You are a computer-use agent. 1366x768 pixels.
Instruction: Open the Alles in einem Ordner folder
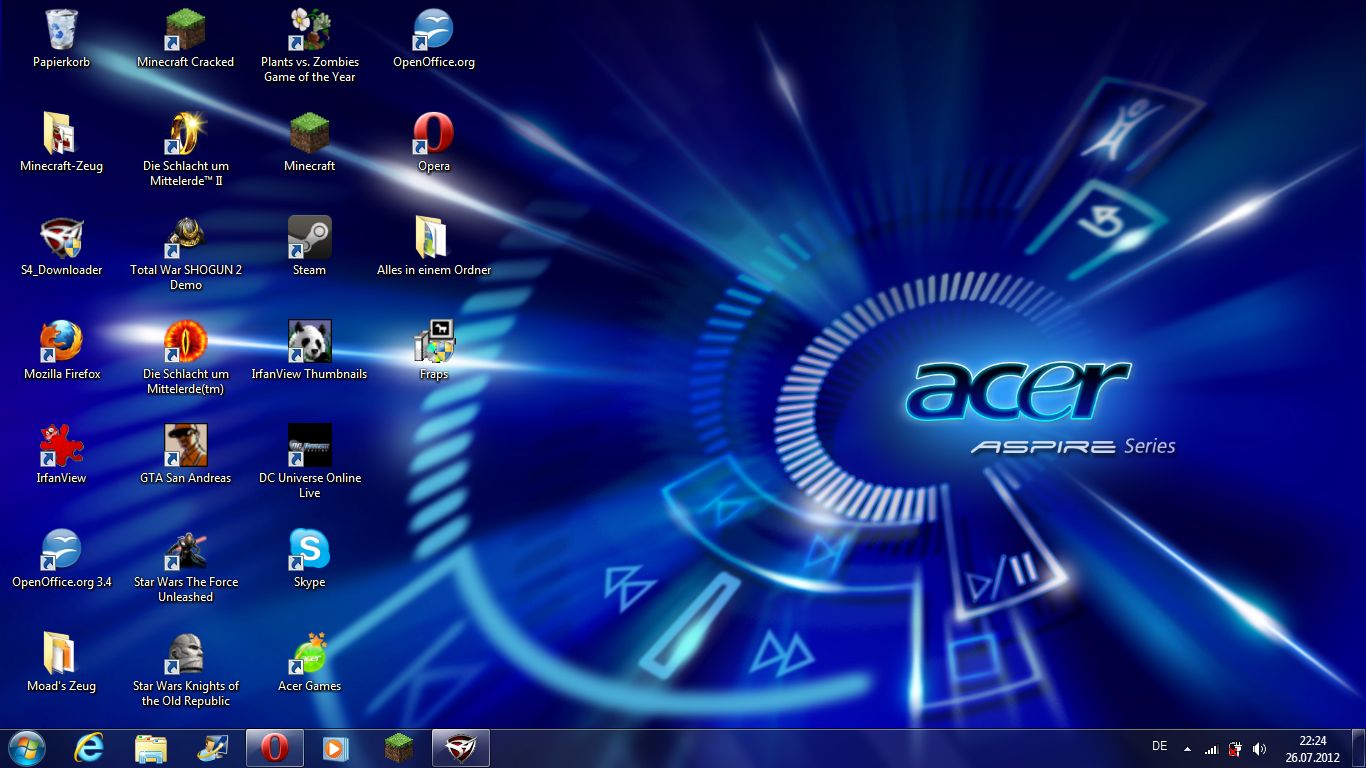(x=433, y=238)
